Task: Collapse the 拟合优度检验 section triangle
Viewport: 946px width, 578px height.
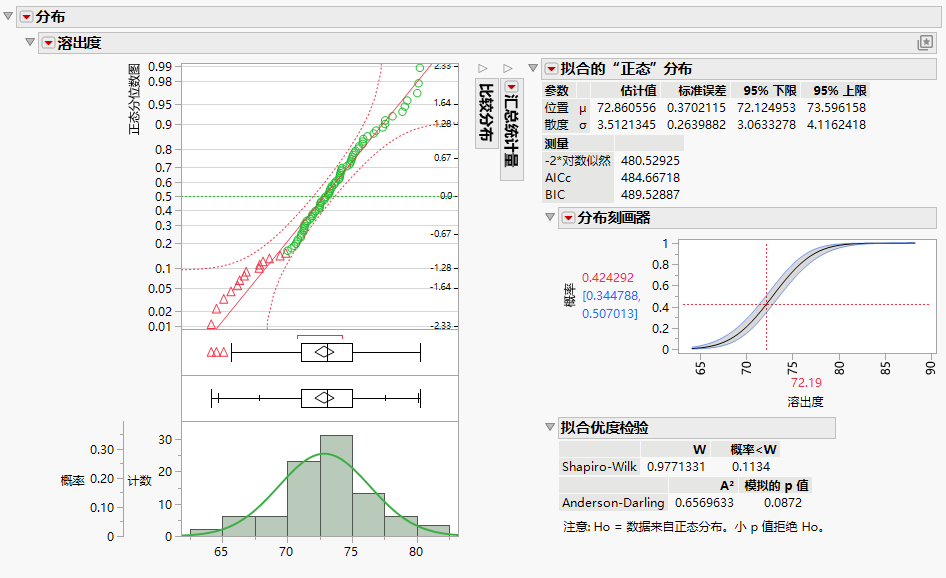Action: pos(550,427)
